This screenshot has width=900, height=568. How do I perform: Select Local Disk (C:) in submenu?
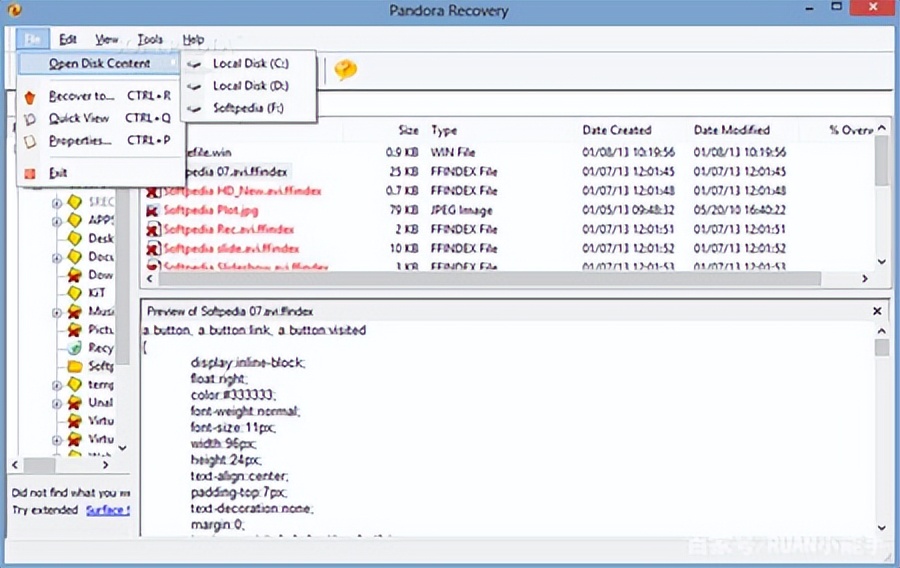point(250,64)
